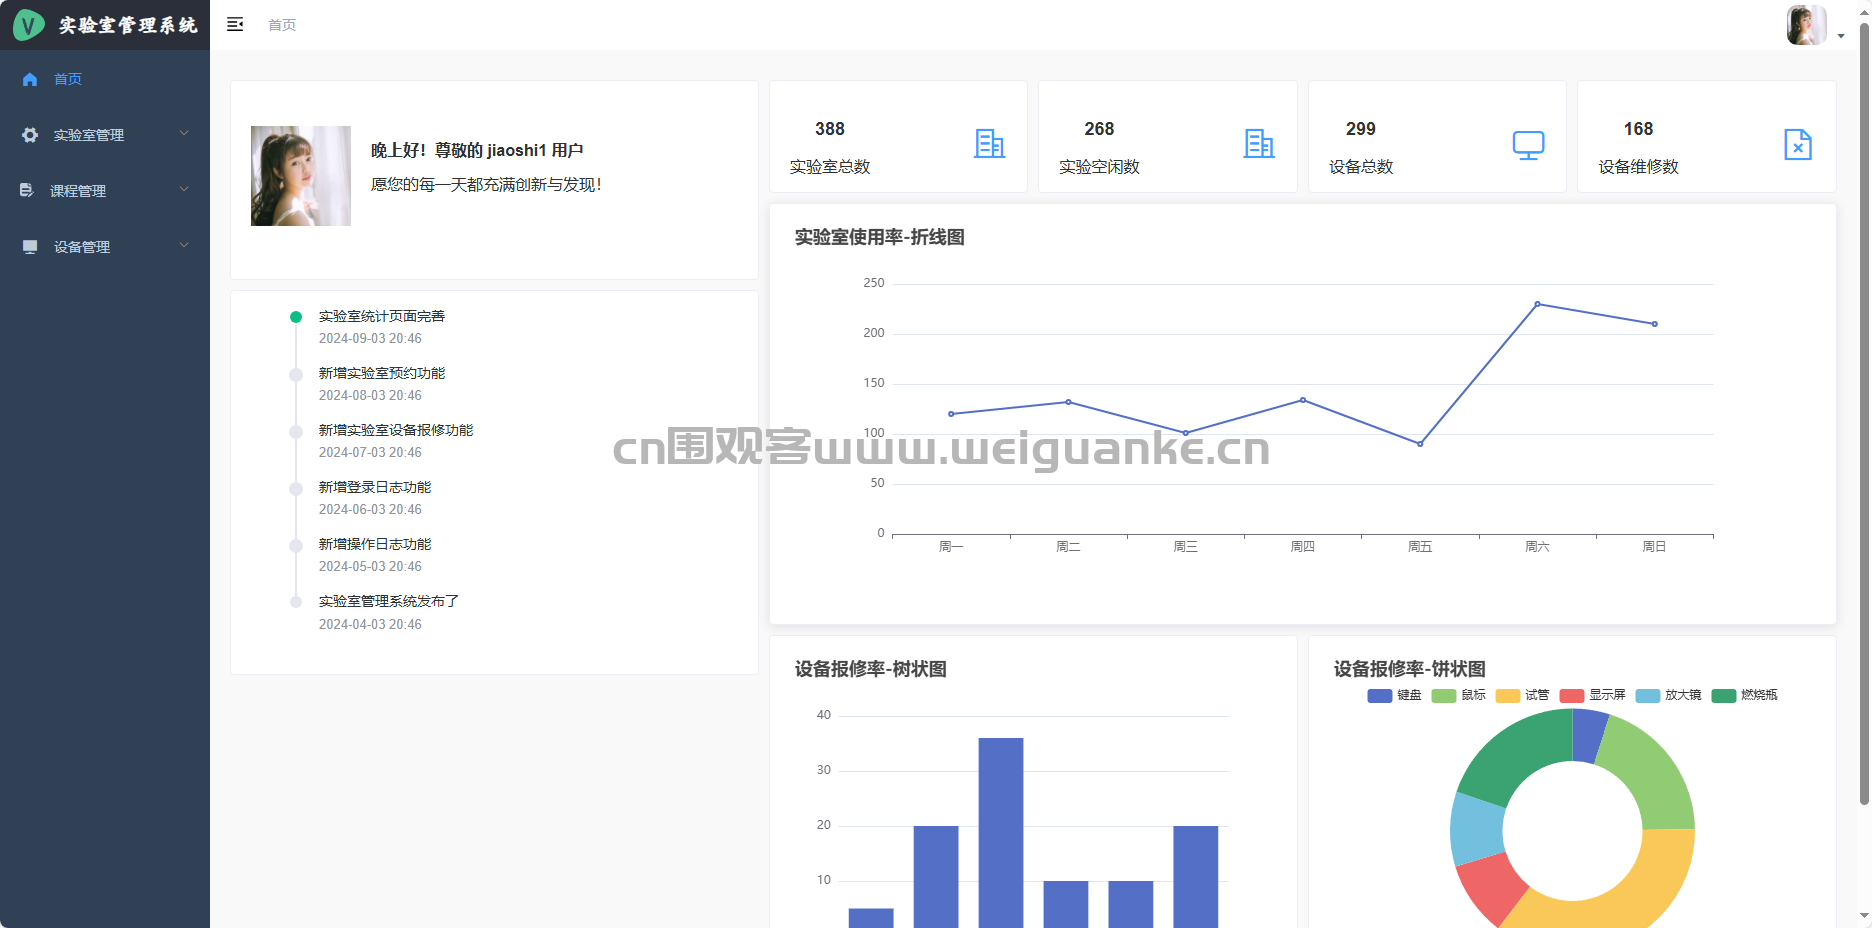This screenshot has height=928, width=1872.
Task: Click the green V logo icon
Action: pos(28,24)
